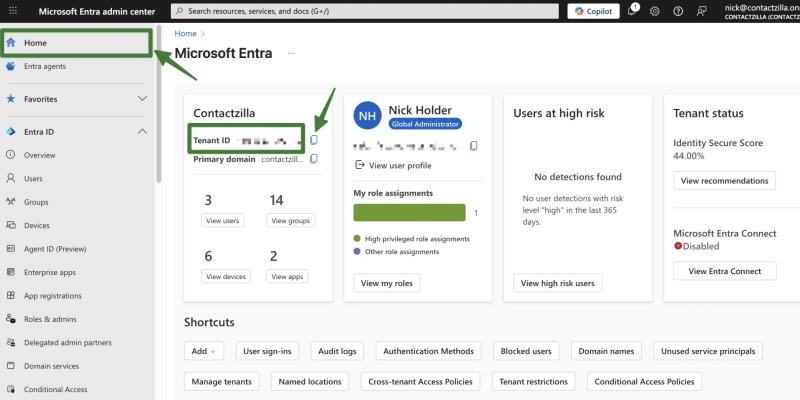
Task: Open App registrations menu item
Action: click(x=53, y=296)
